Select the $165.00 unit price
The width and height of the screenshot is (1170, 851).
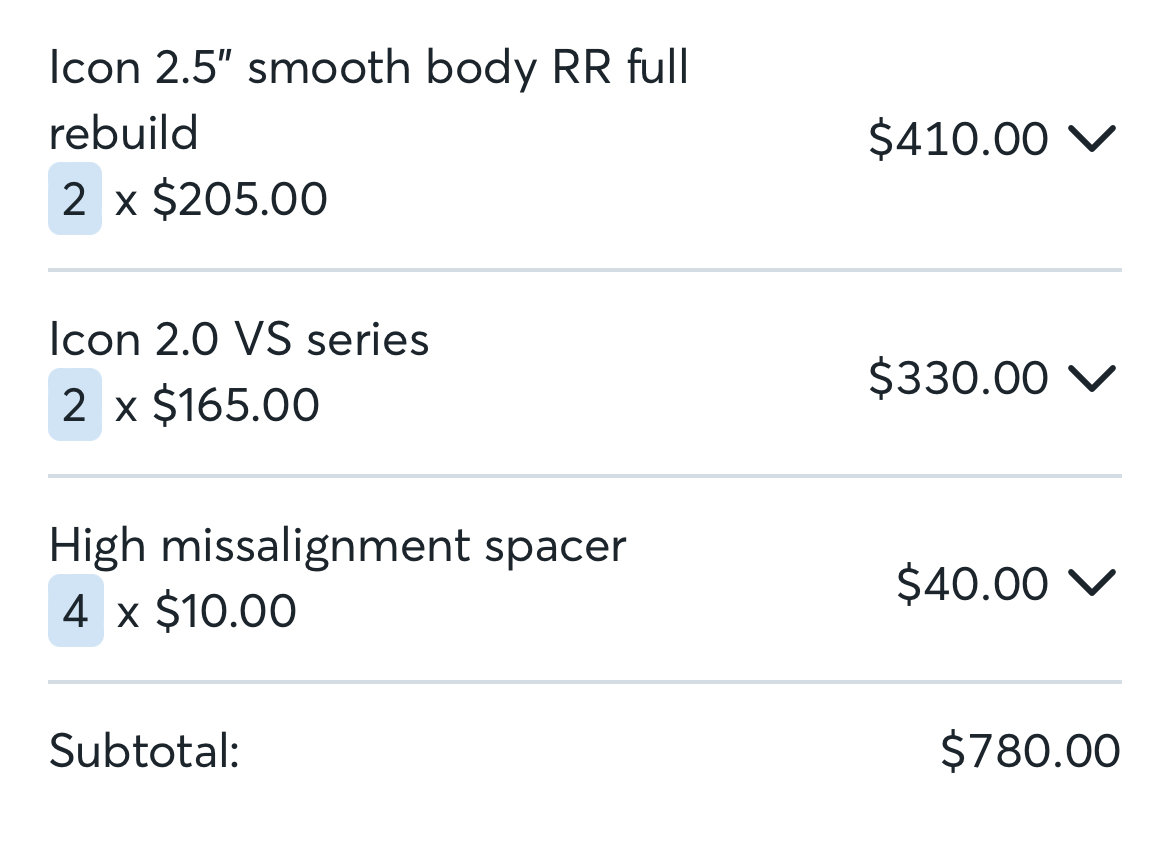point(236,405)
